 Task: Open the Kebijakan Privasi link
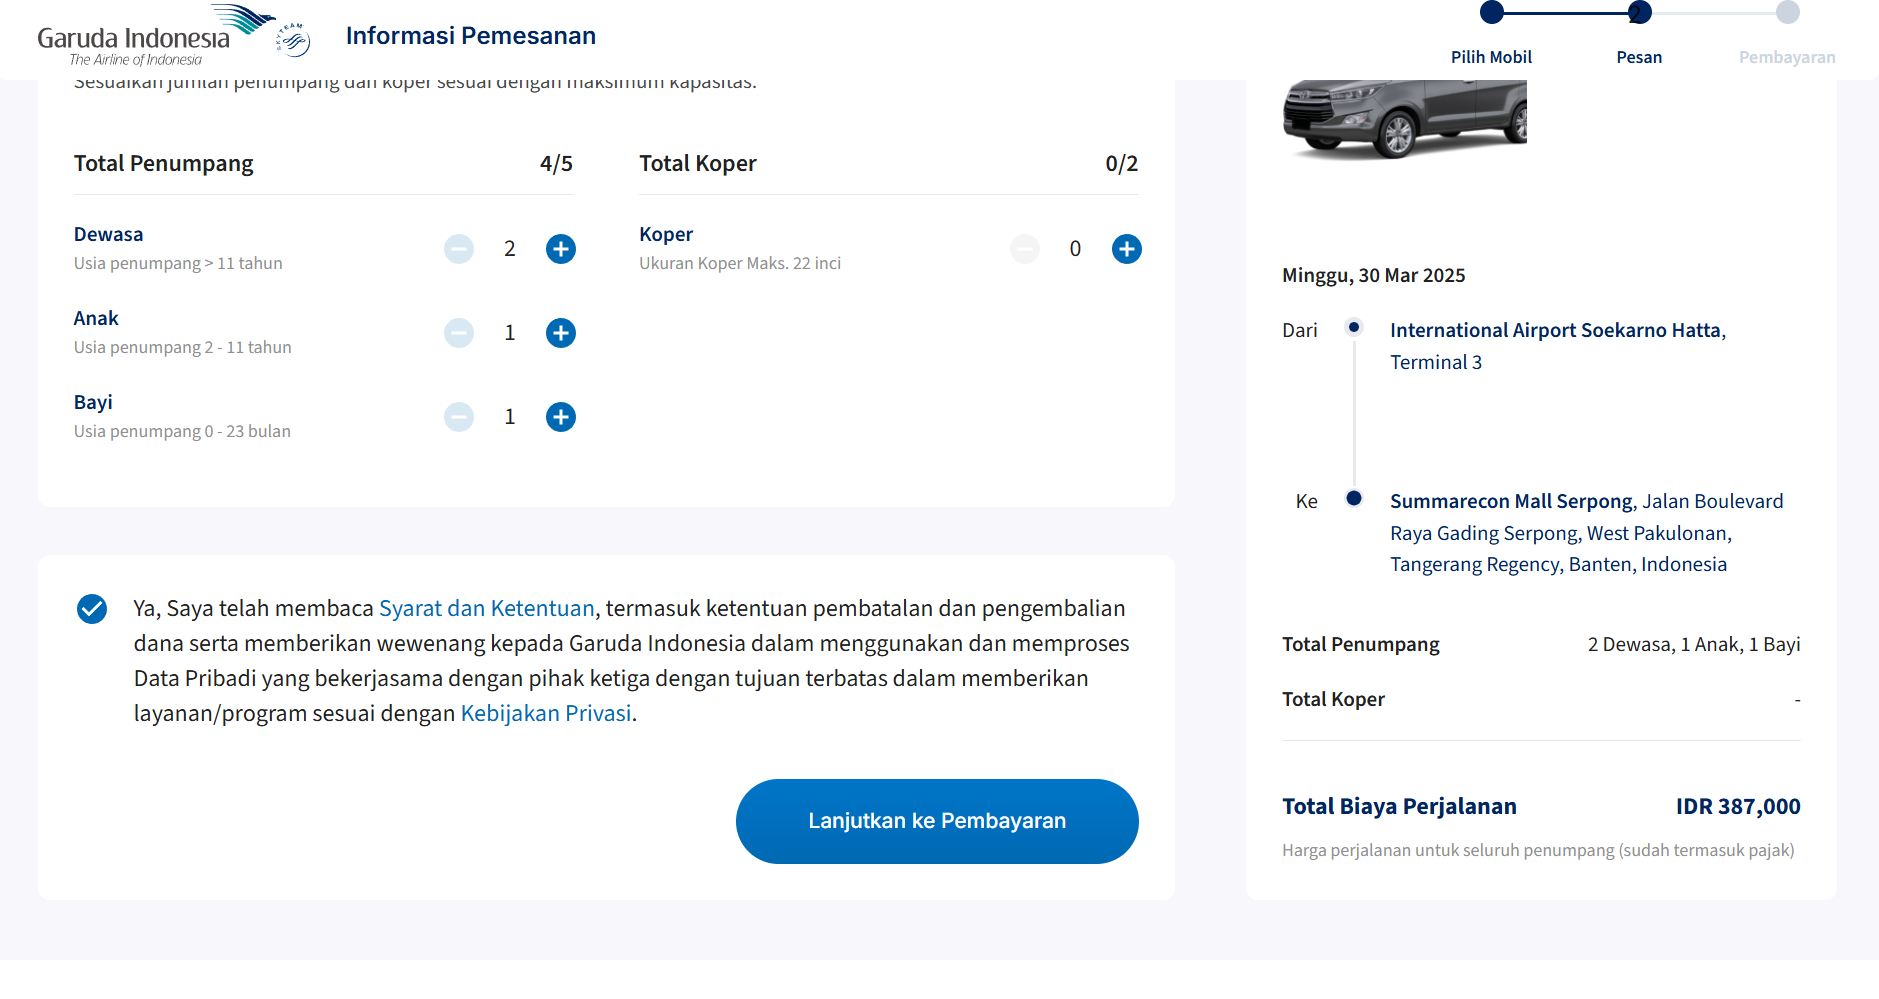(546, 714)
